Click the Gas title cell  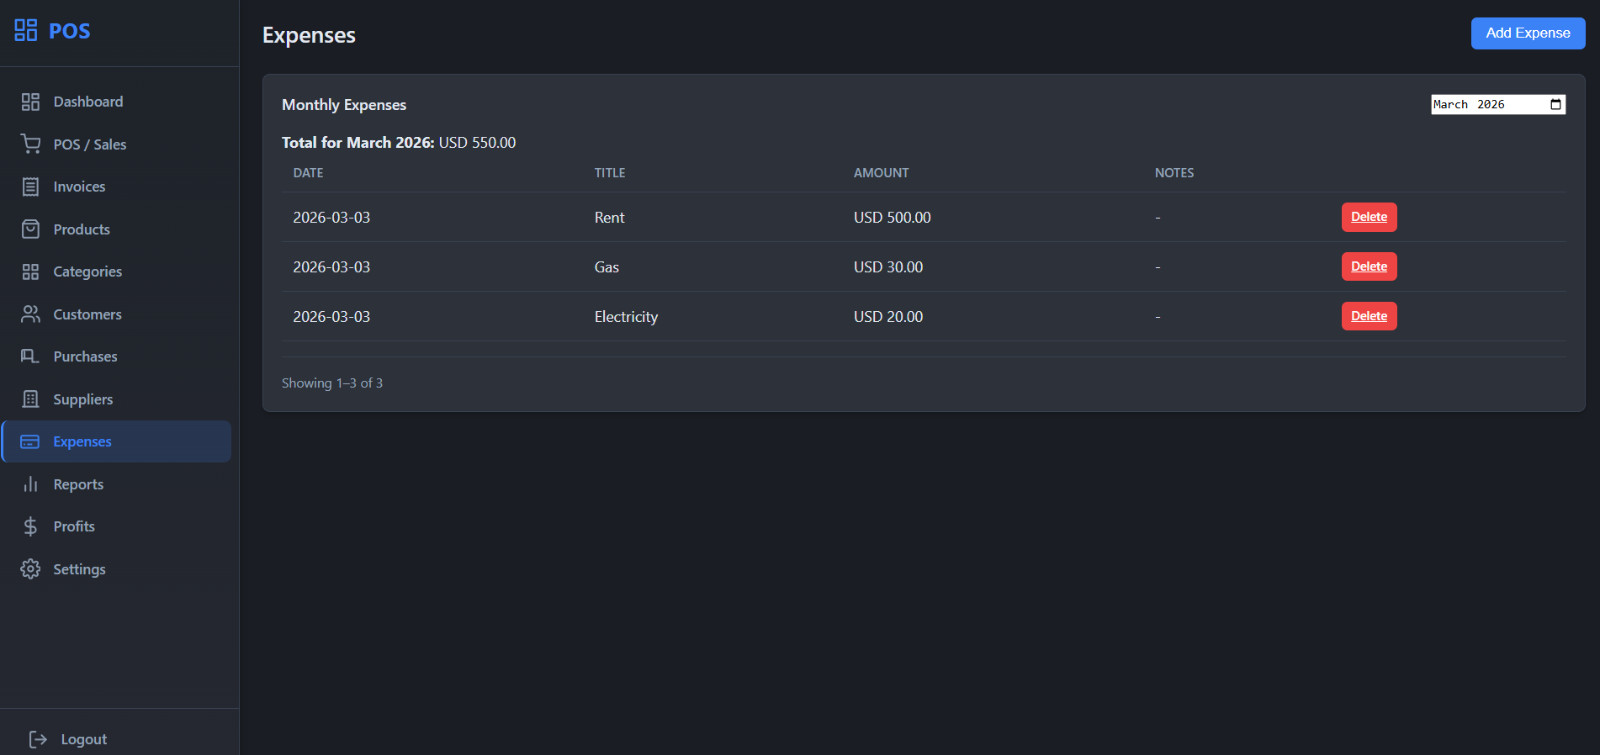coord(606,267)
